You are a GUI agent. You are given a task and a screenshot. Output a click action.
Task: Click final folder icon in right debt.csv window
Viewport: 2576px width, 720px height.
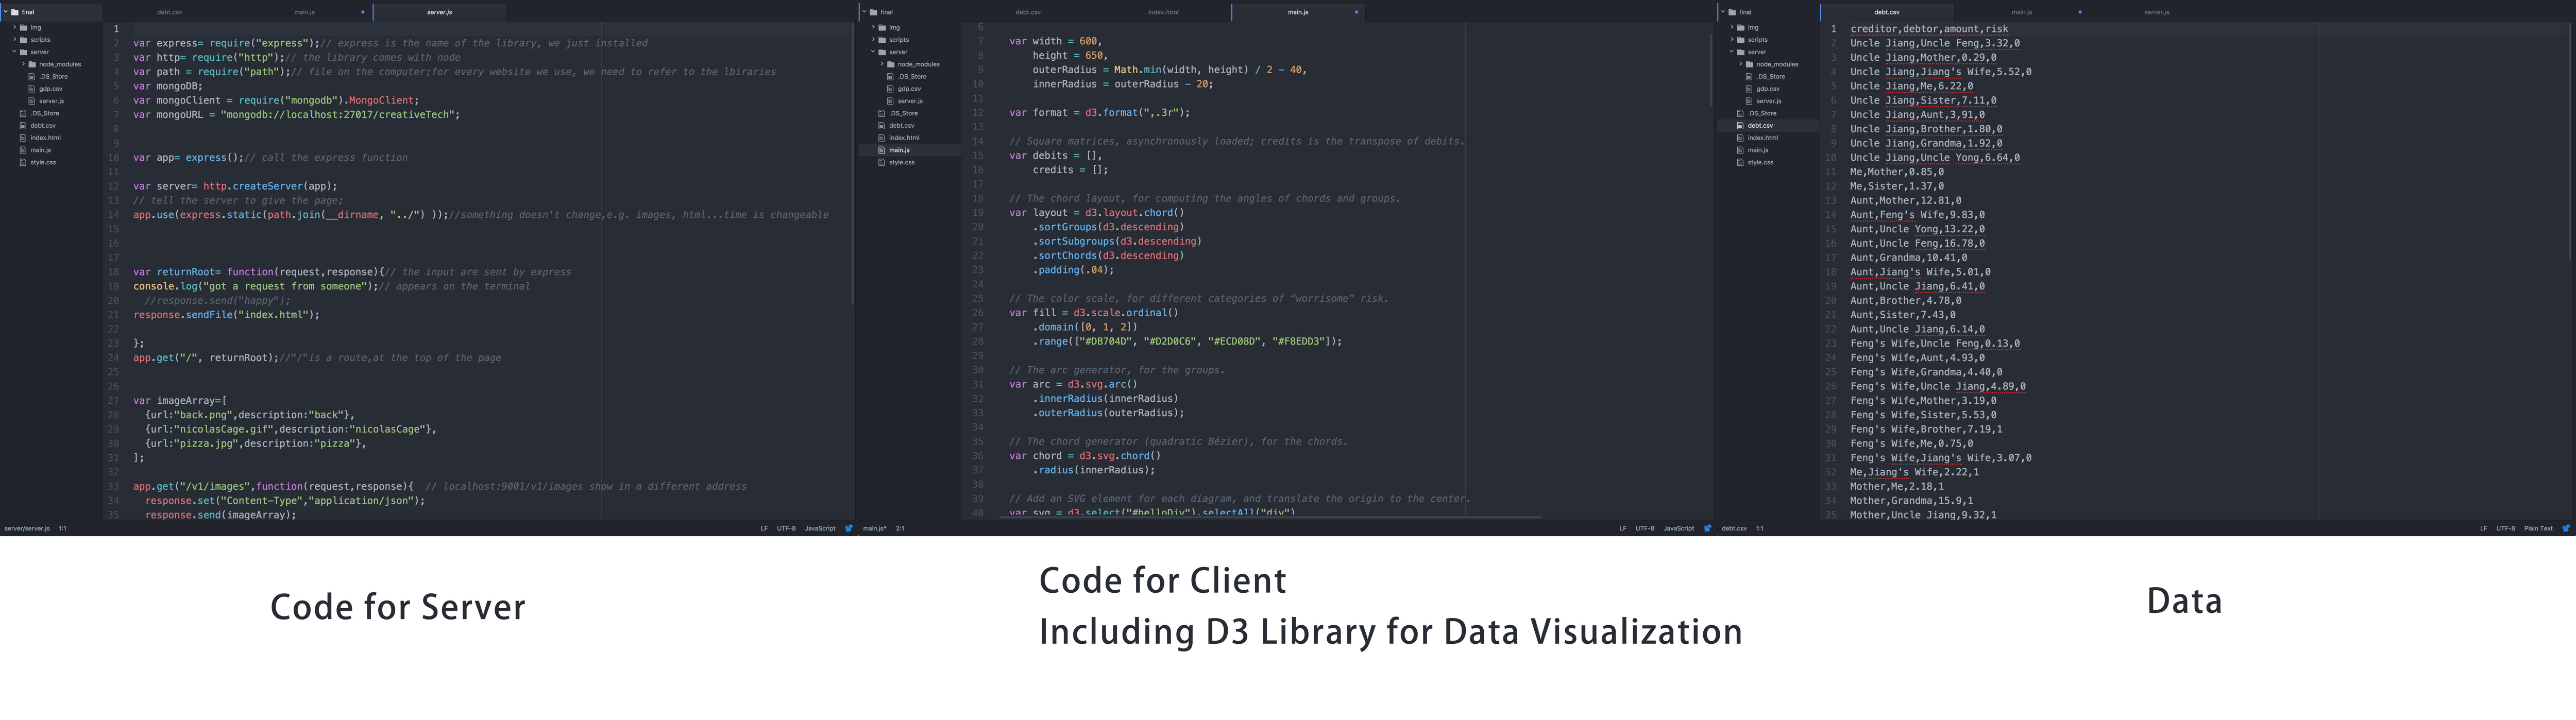coord(1732,12)
